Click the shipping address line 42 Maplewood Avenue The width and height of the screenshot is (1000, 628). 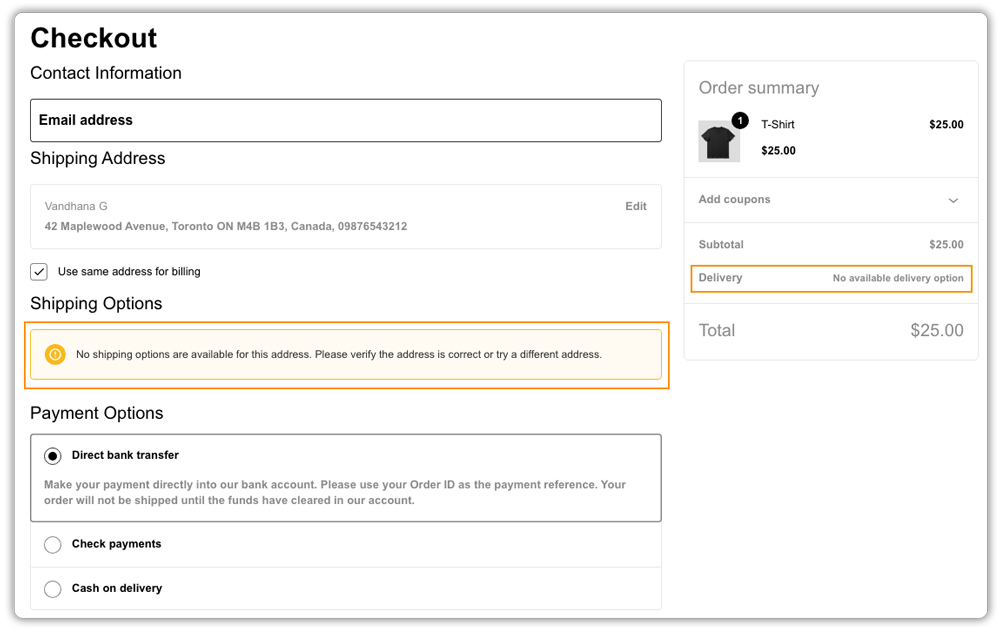226,226
